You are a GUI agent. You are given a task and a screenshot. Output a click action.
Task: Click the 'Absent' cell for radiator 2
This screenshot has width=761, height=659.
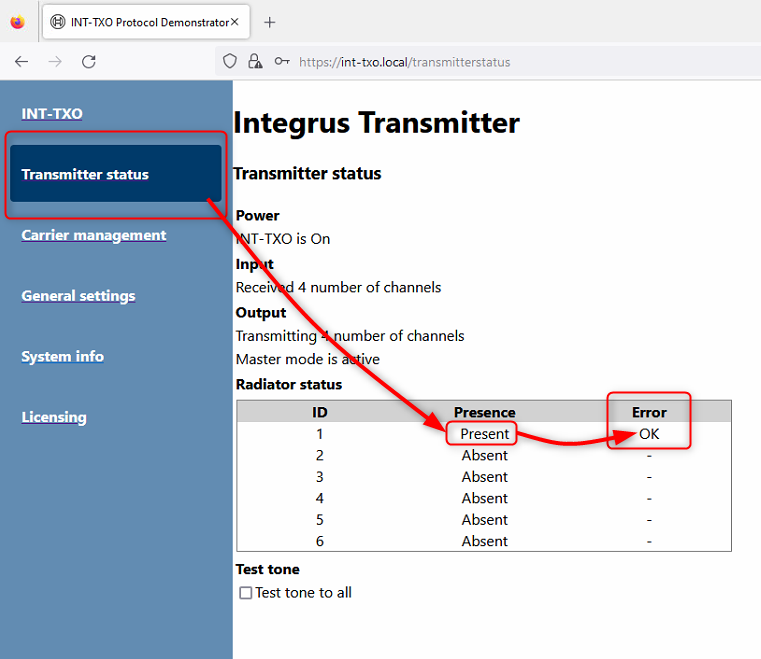point(484,455)
